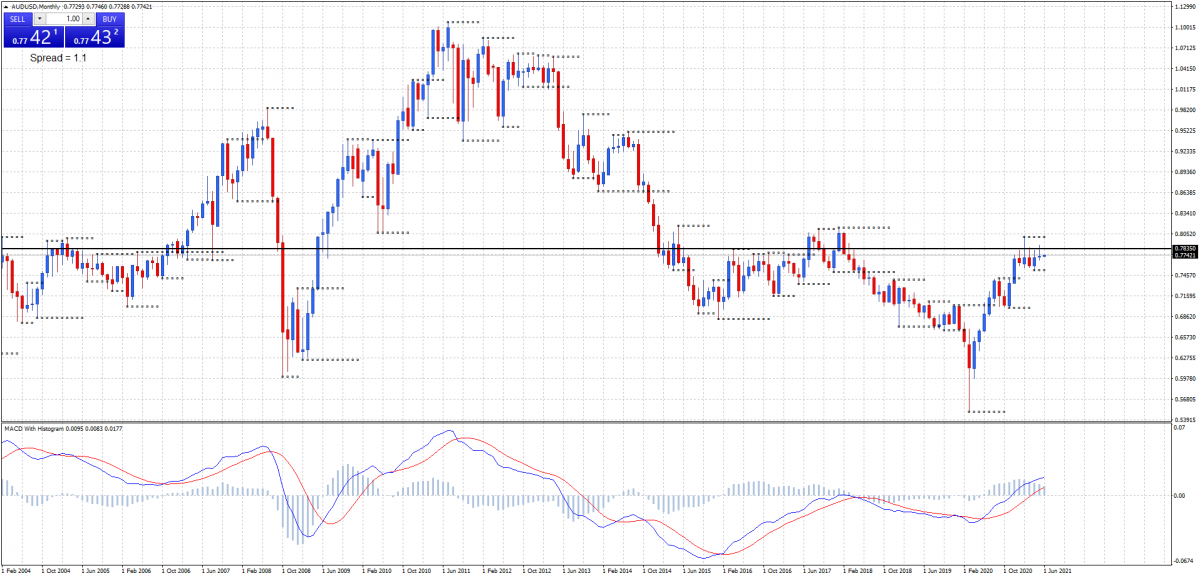Viewport: 1200px width, 578px height.
Task: Click the BUY button in trading panel
Action: pos(109,19)
